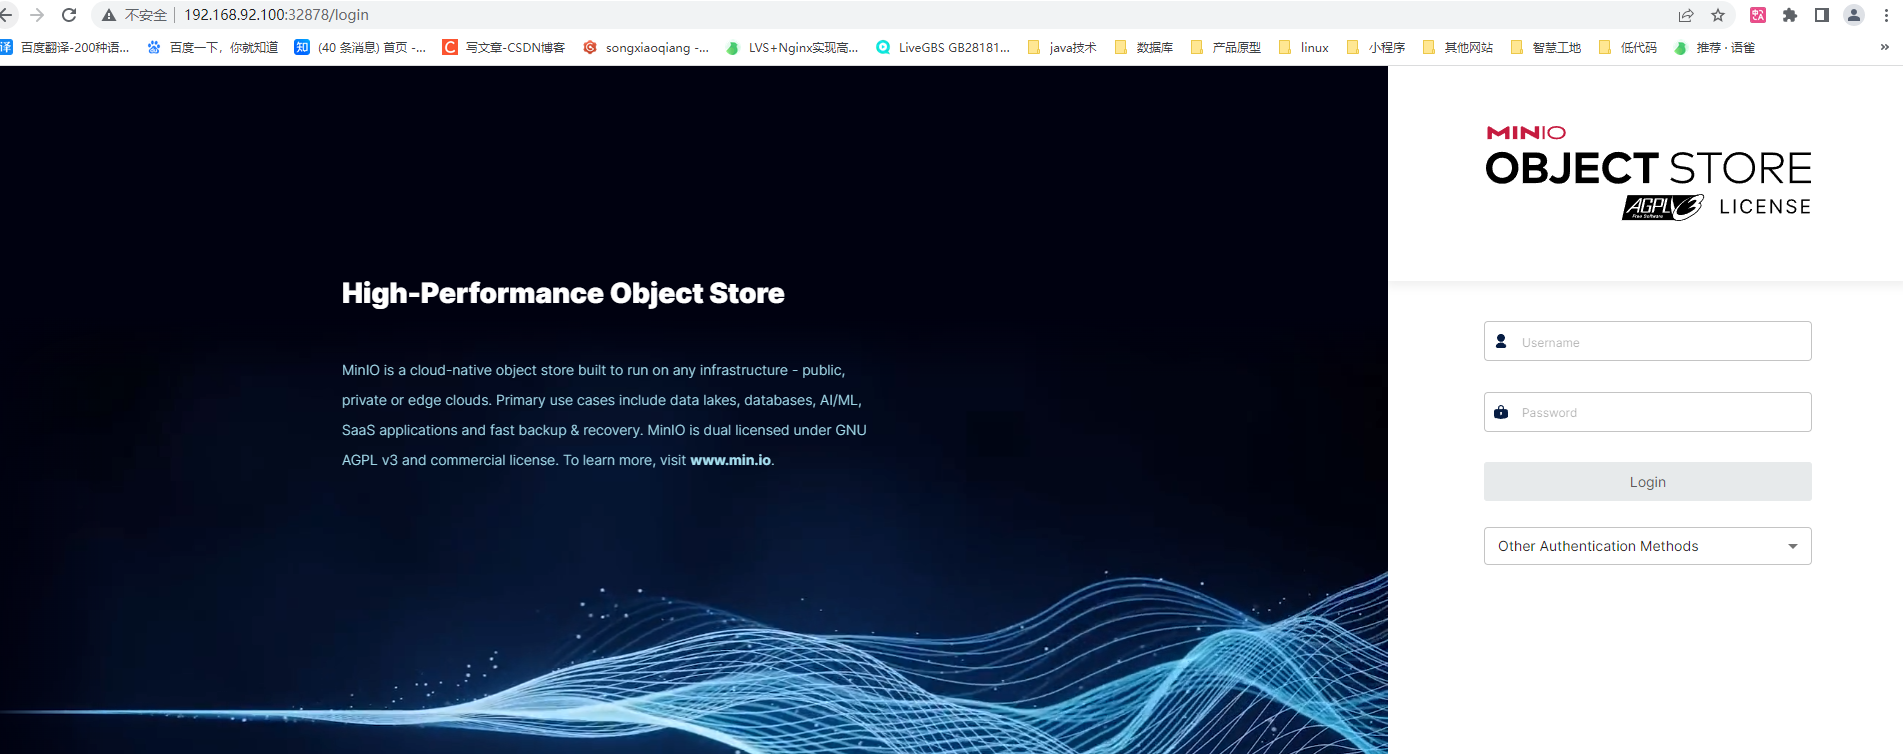Open the LiveGBS GB28181 bookmark
Viewport: 1903px width, 754px height.
tap(943, 47)
